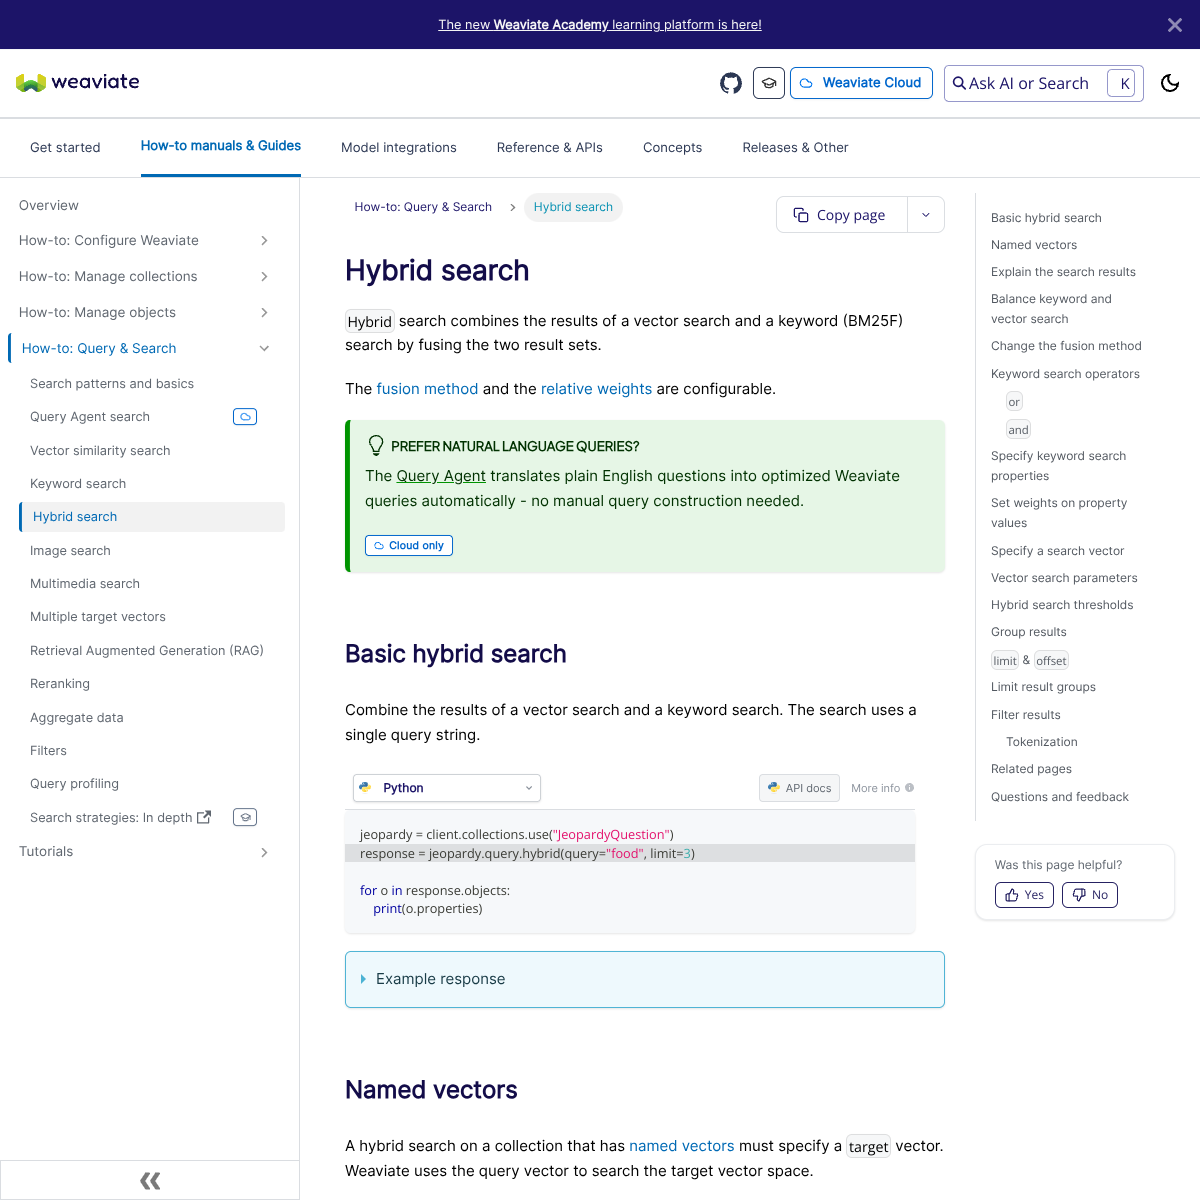The width and height of the screenshot is (1200, 1200).
Task: Expand How-to: Configure Weaviate chevron
Action: coord(264,240)
